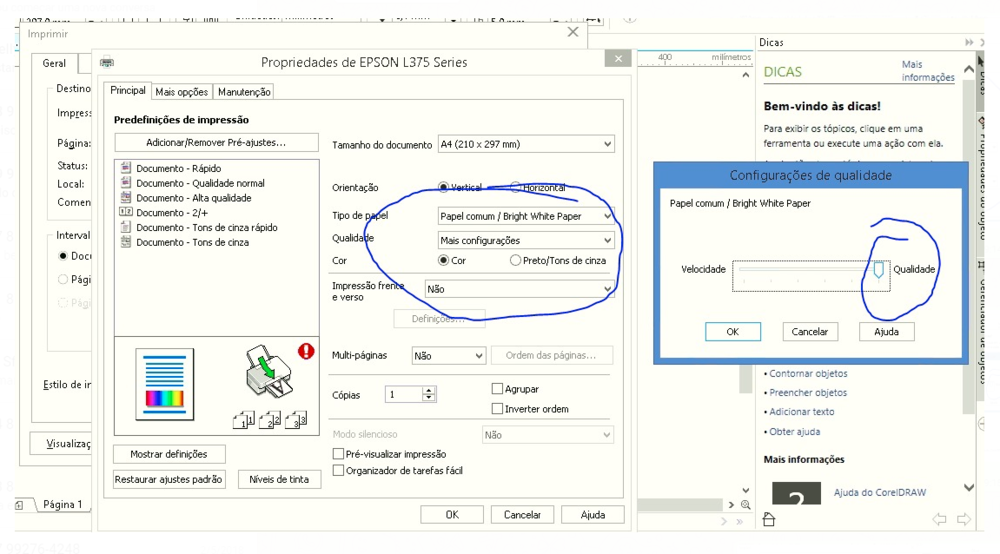Click Ajuda in Configurações de qualidade dialog
Screen dimensions: 1000x554
pos(886,332)
